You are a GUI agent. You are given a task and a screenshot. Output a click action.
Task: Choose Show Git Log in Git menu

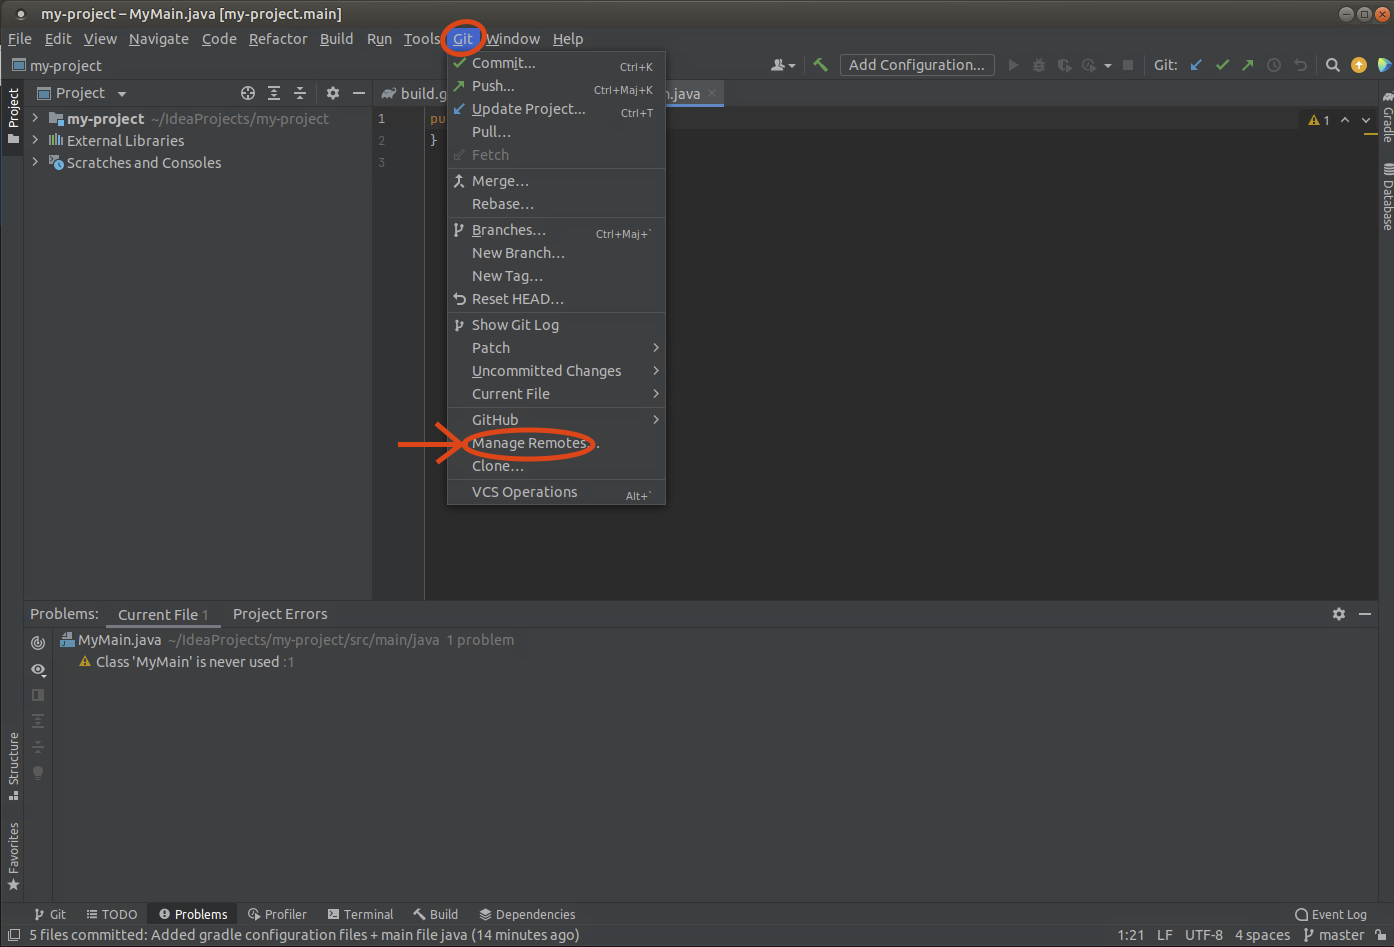pyautogui.click(x=556, y=325)
